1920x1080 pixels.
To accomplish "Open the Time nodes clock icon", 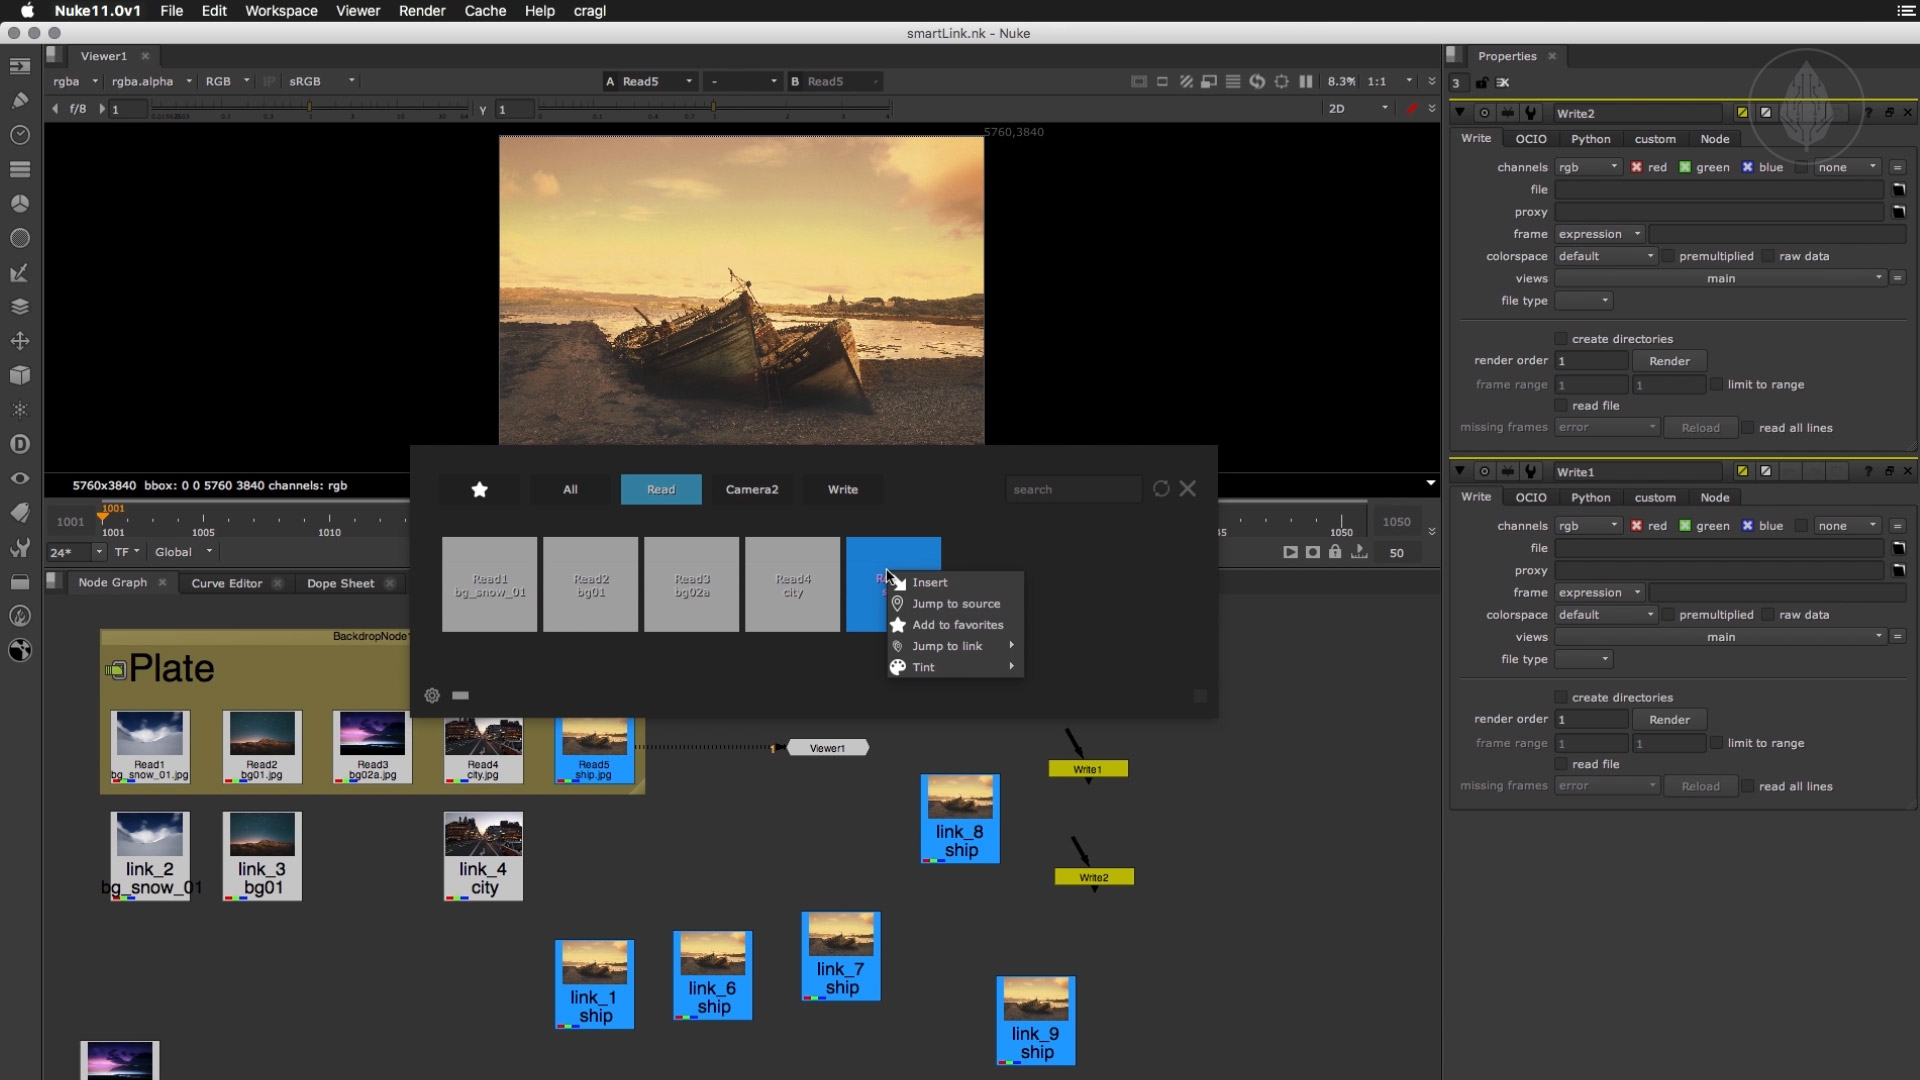I will pyautogui.click(x=19, y=135).
